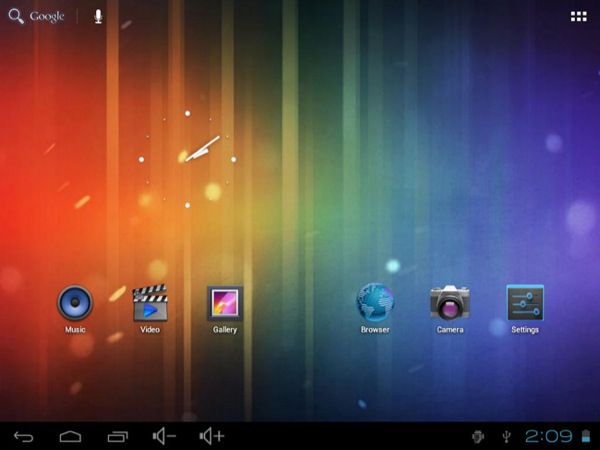Click the Google search magnifier icon
Viewport: 600px width, 450px height.
click(x=16, y=16)
